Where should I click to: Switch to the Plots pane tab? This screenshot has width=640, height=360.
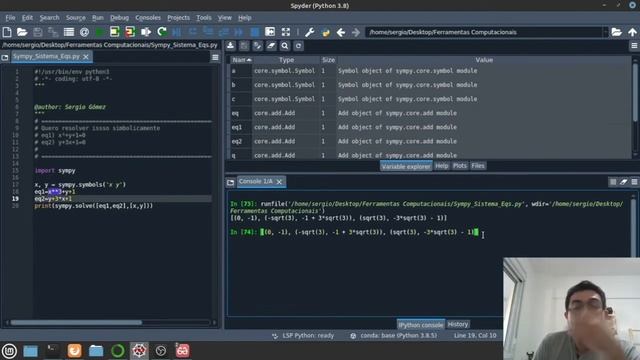[460, 166]
